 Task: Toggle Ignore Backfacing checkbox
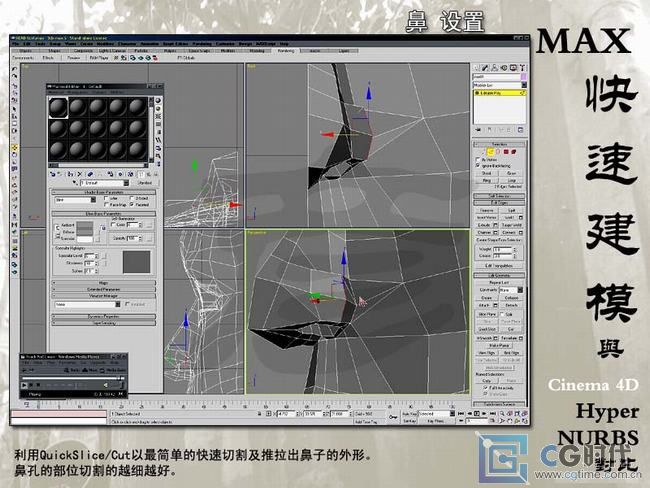tap(478, 165)
